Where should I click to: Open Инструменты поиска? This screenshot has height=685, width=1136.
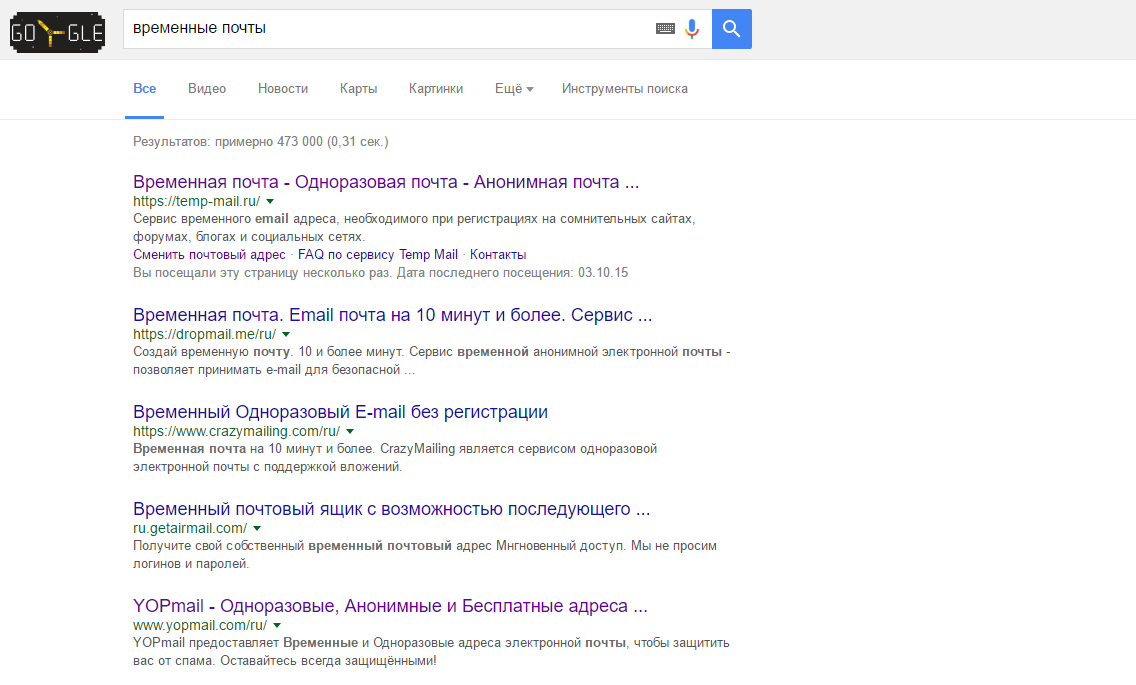point(625,88)
